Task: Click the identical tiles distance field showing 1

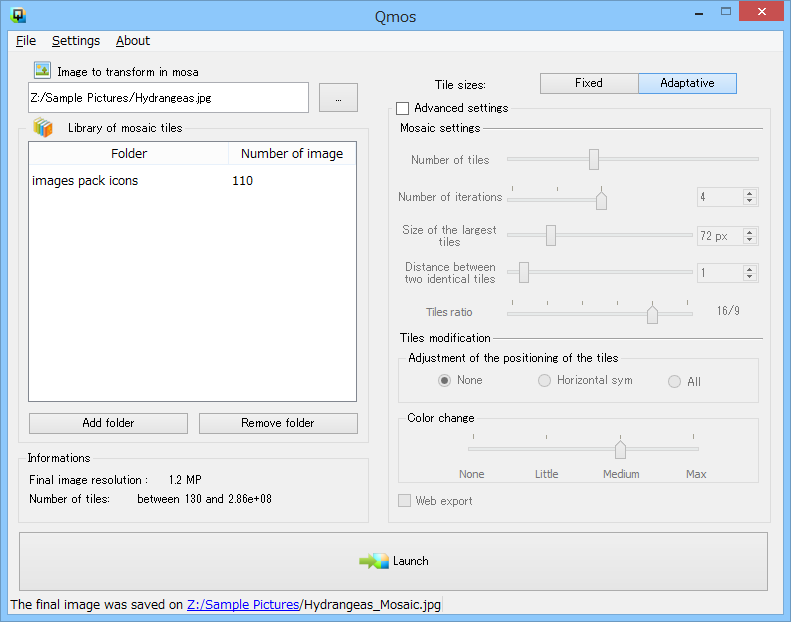Action: coord(720,273)
